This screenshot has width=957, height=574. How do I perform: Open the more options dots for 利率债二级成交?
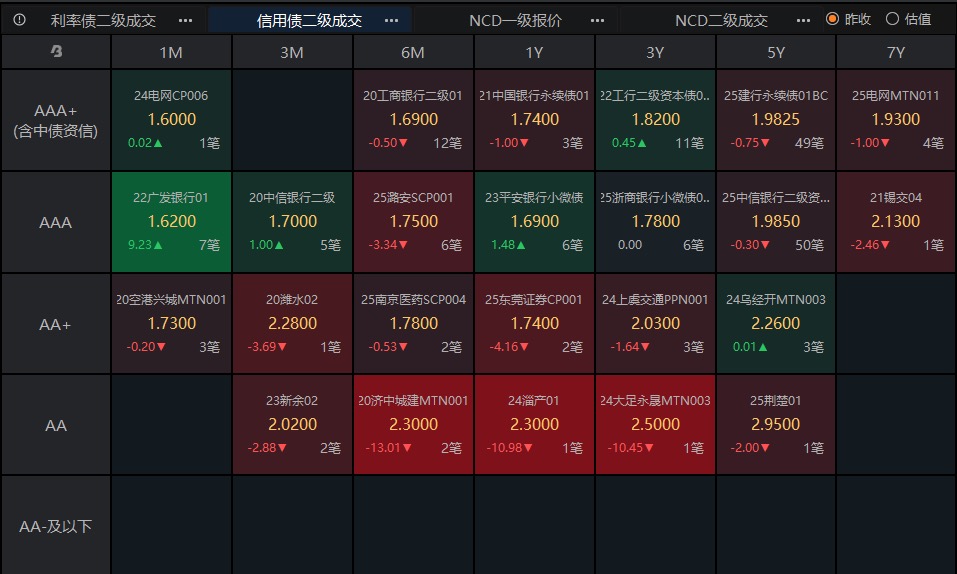186,21
